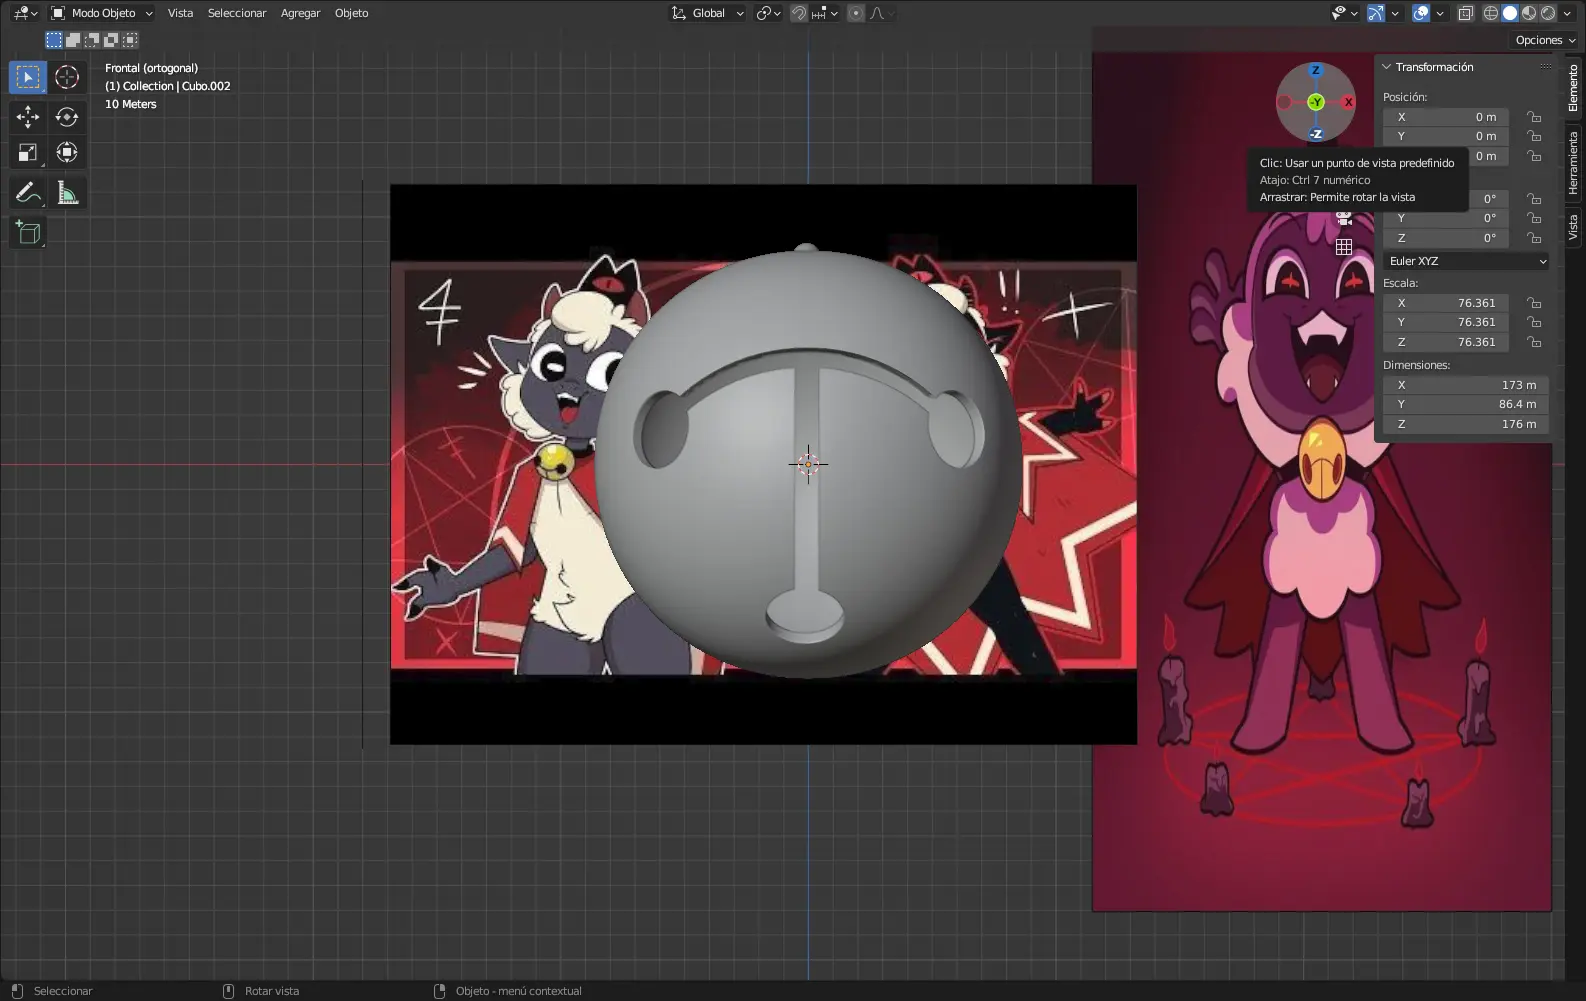
Task: Click the camera view icon in viewport
Action: (1344, 219)
